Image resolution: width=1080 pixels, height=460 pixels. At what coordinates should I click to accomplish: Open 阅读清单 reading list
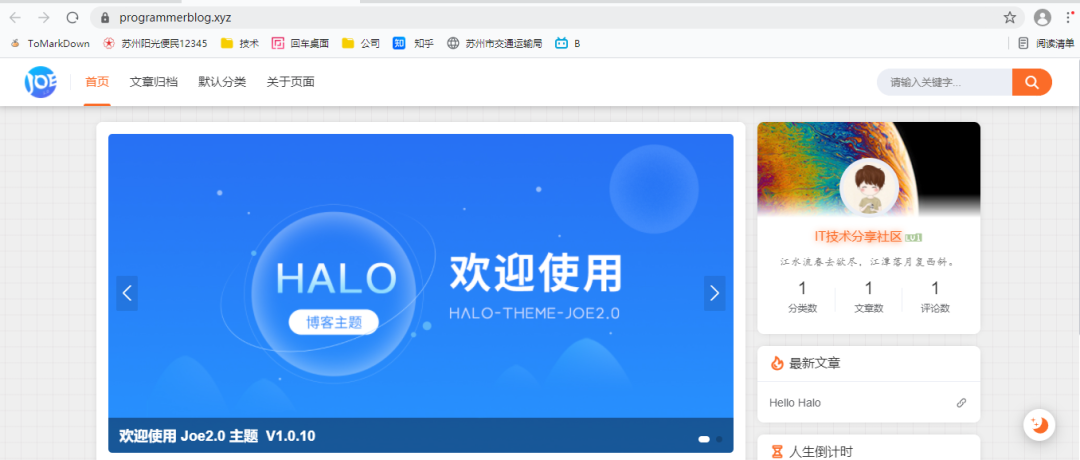click(x=1046, y=43)
